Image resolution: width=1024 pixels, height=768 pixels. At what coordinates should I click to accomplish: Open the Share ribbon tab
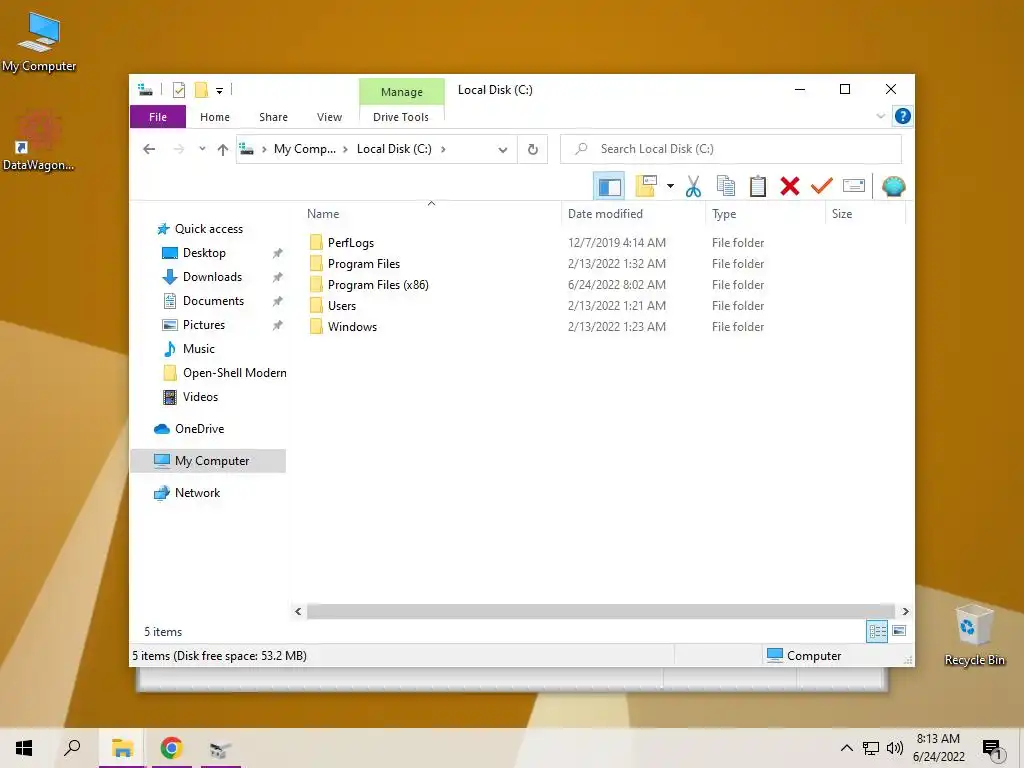coord(273,117)
